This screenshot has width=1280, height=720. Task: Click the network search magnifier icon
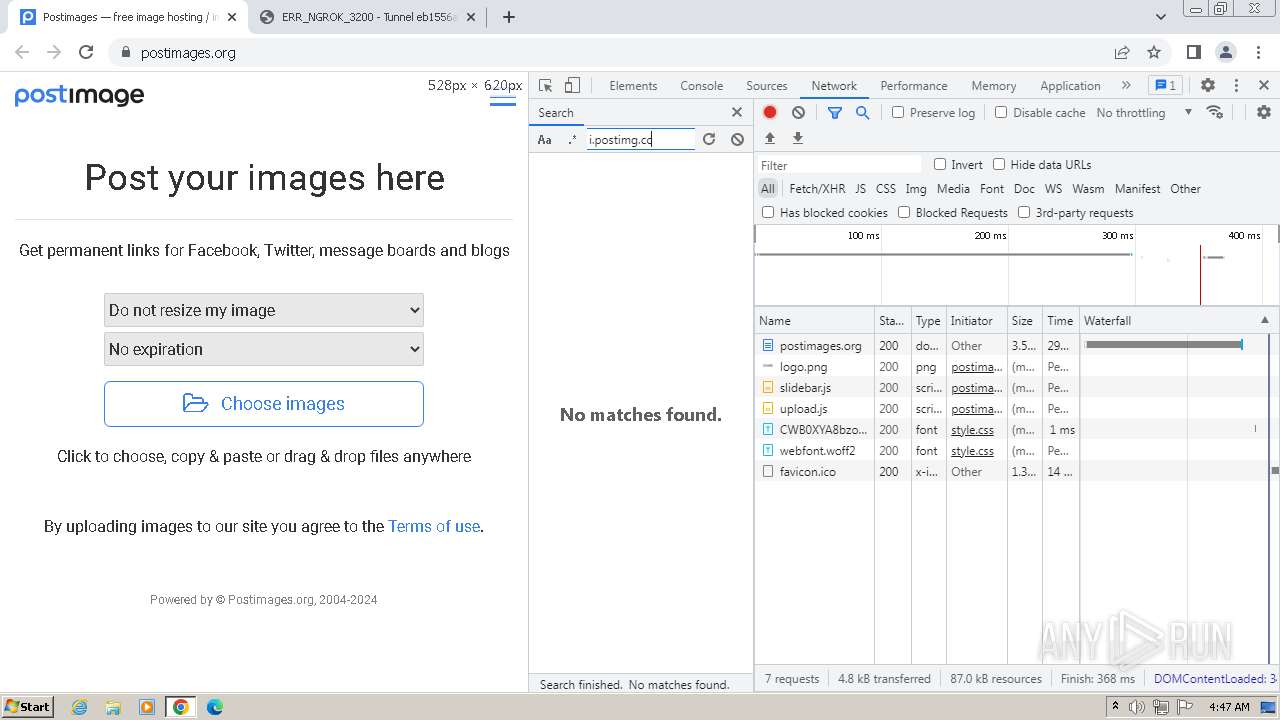pyautogui.click(x=862, y=113)
